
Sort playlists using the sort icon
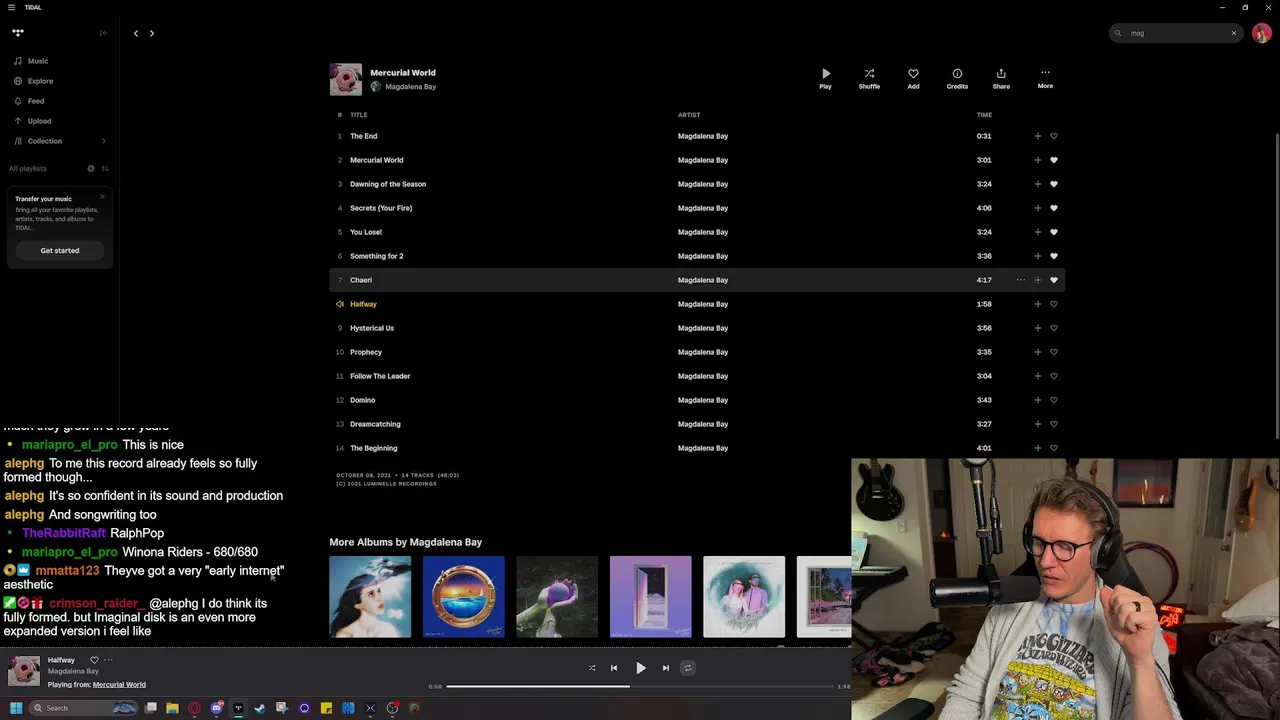[x=104, y=168]
